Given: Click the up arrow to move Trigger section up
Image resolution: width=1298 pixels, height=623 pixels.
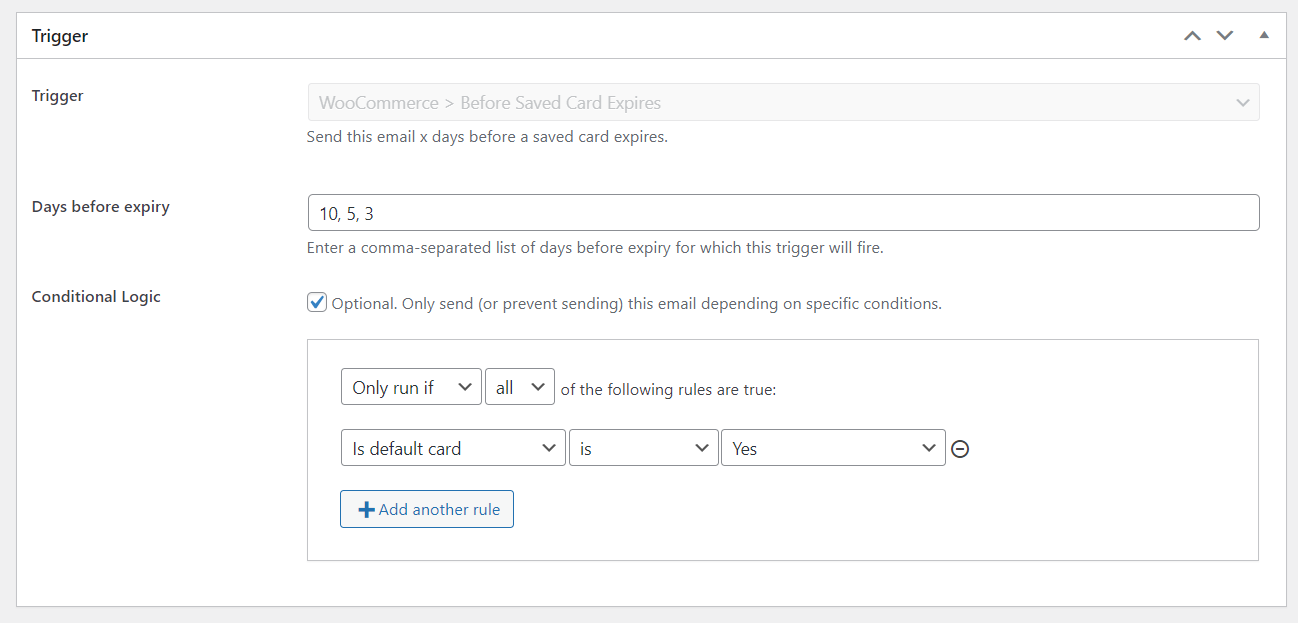Looking at the screenshot, I should point(1192,35).
